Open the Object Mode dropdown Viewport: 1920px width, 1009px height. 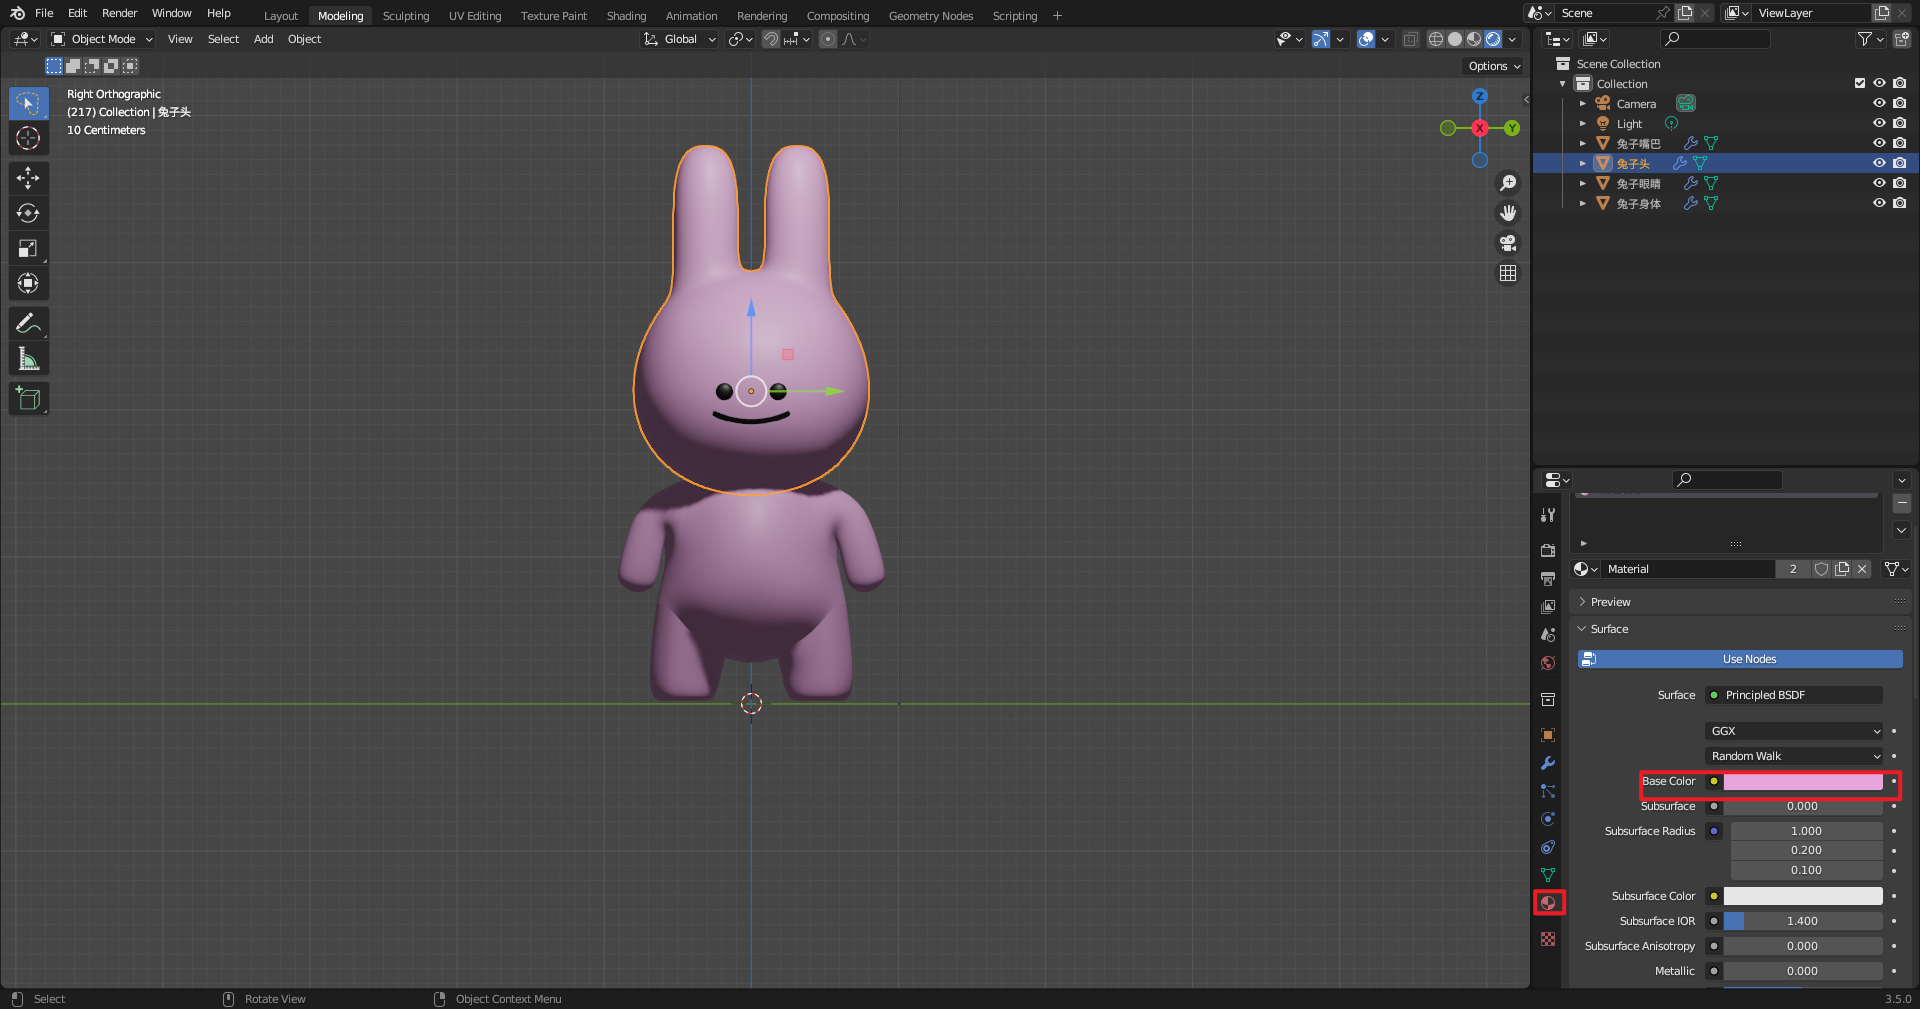102,39
